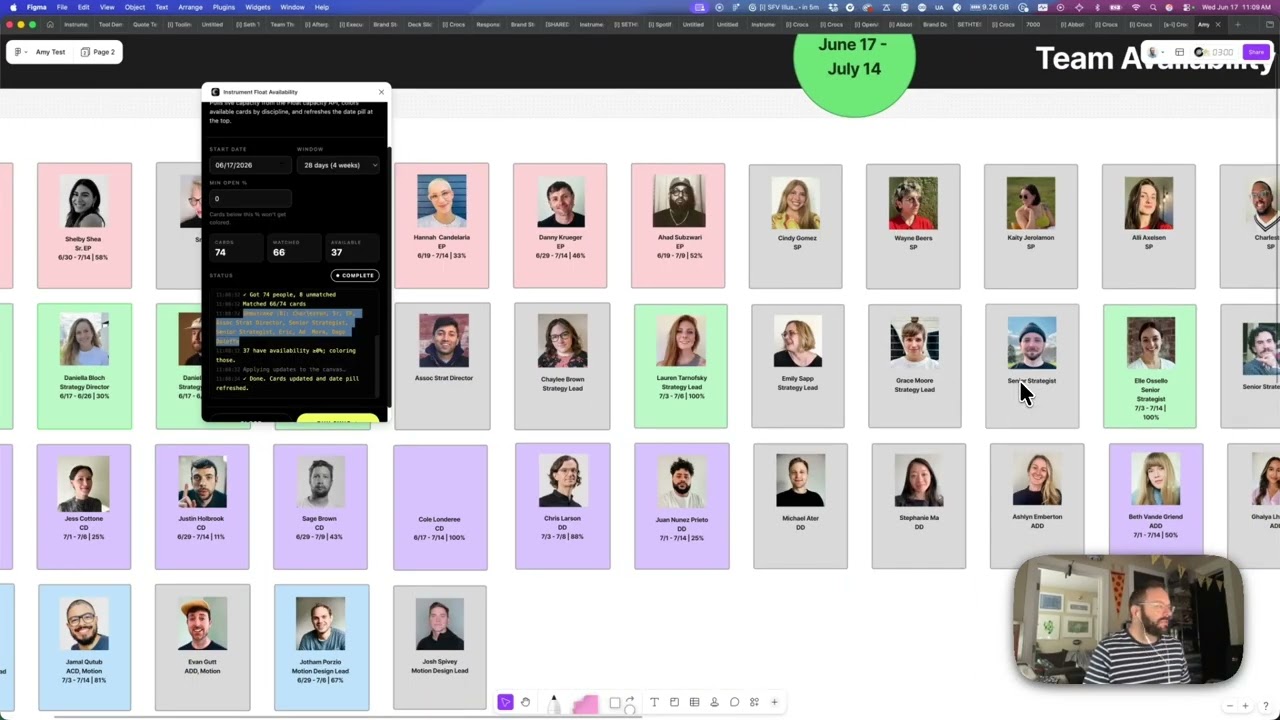
Task: Select Juan Nunez Prieto's card
Action: click(x=682, y=507)
